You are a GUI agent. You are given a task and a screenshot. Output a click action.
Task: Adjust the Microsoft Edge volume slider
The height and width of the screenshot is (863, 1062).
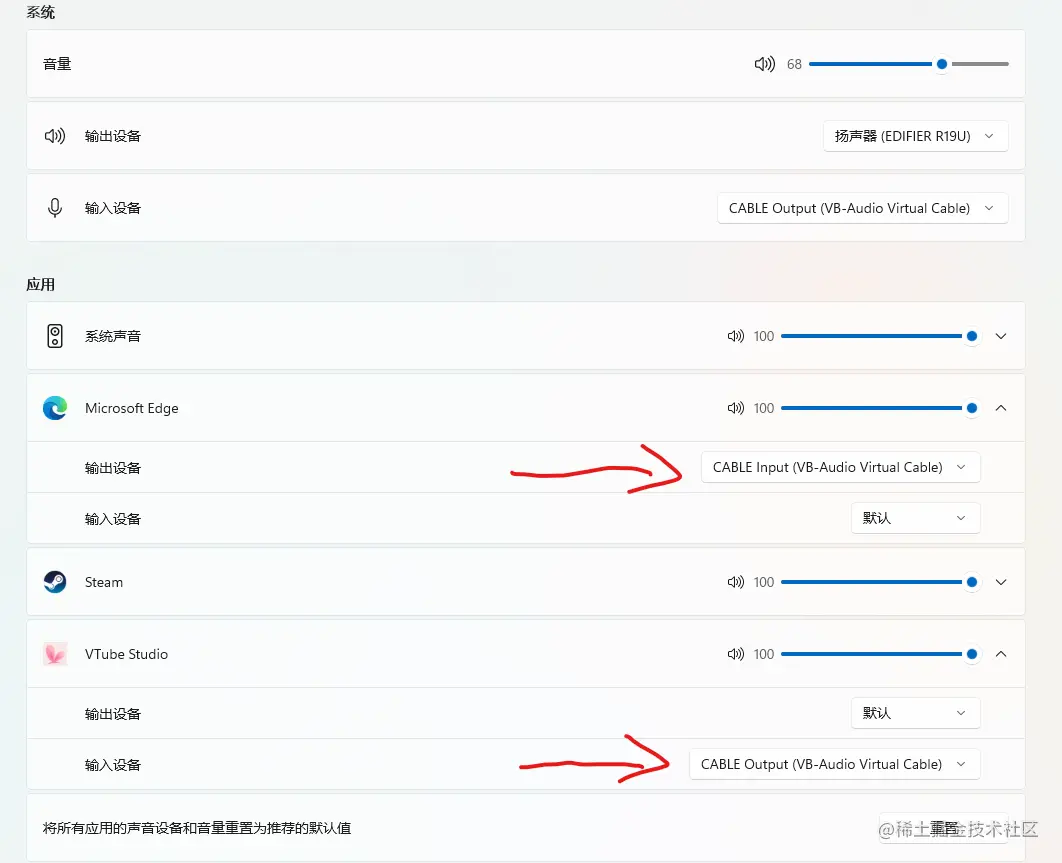(x=879, y=408)
